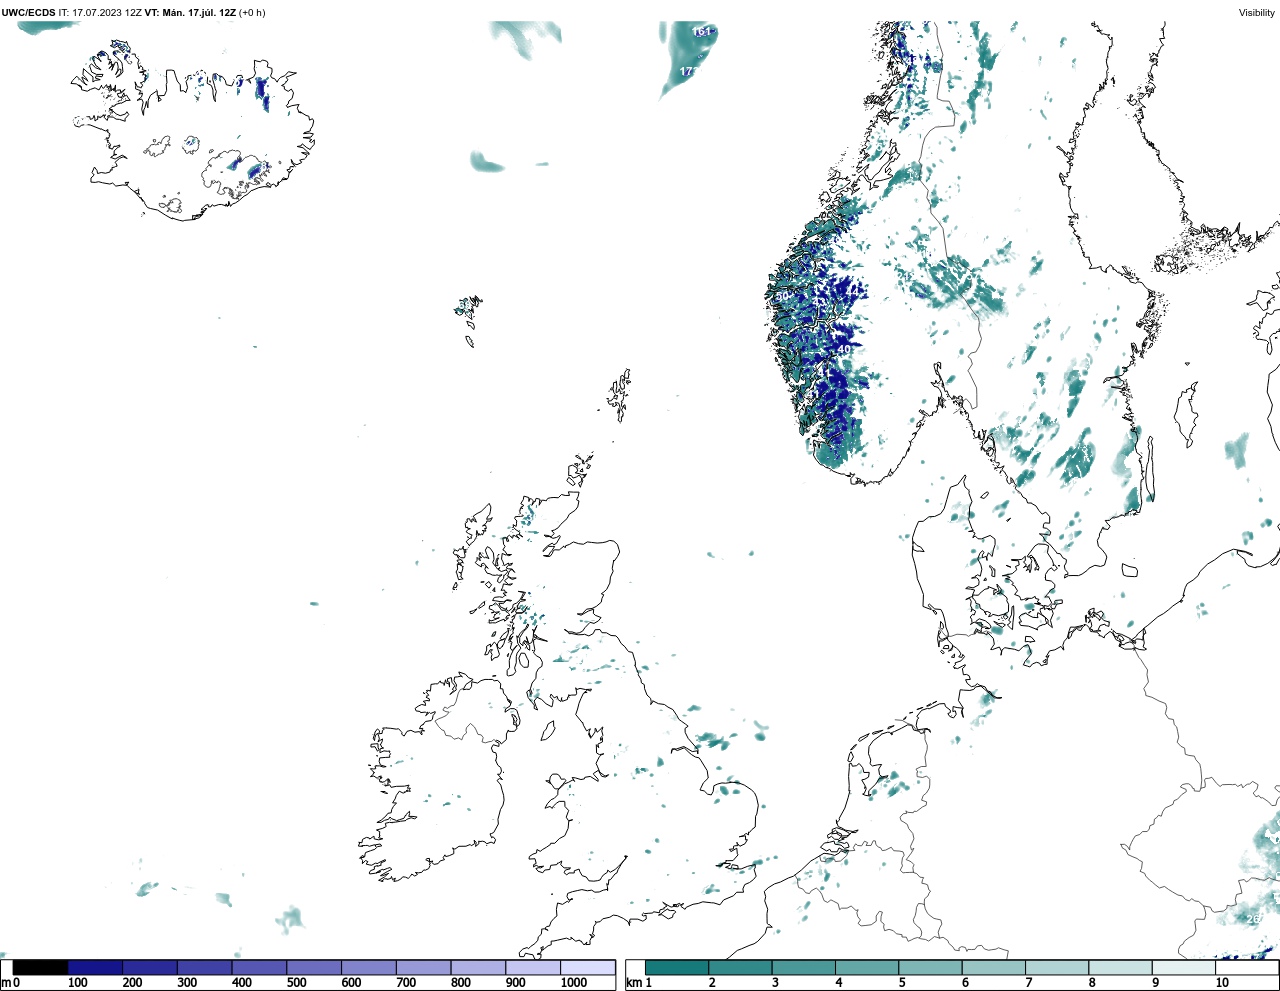
Task: Click the '1000' tick label in legend
Action: [x=574, y=983]
